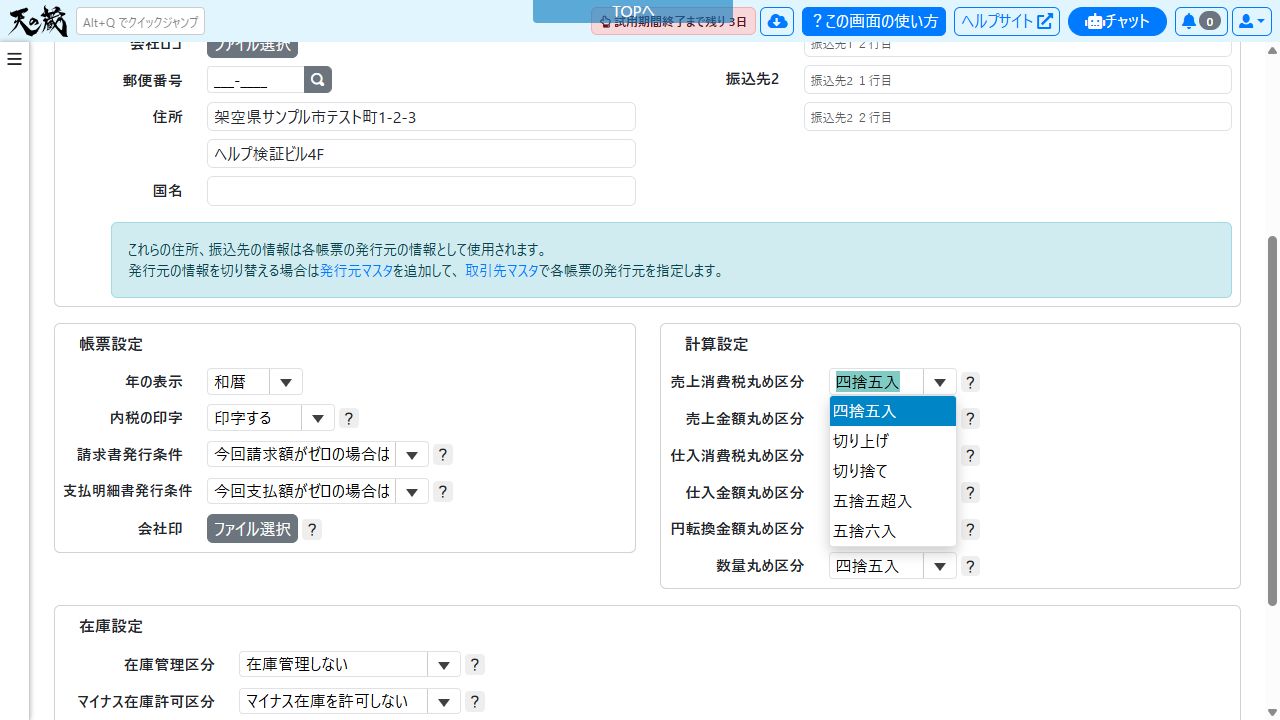Edit the address field 架空県サンプル市テスト町1-2-3

421,117
